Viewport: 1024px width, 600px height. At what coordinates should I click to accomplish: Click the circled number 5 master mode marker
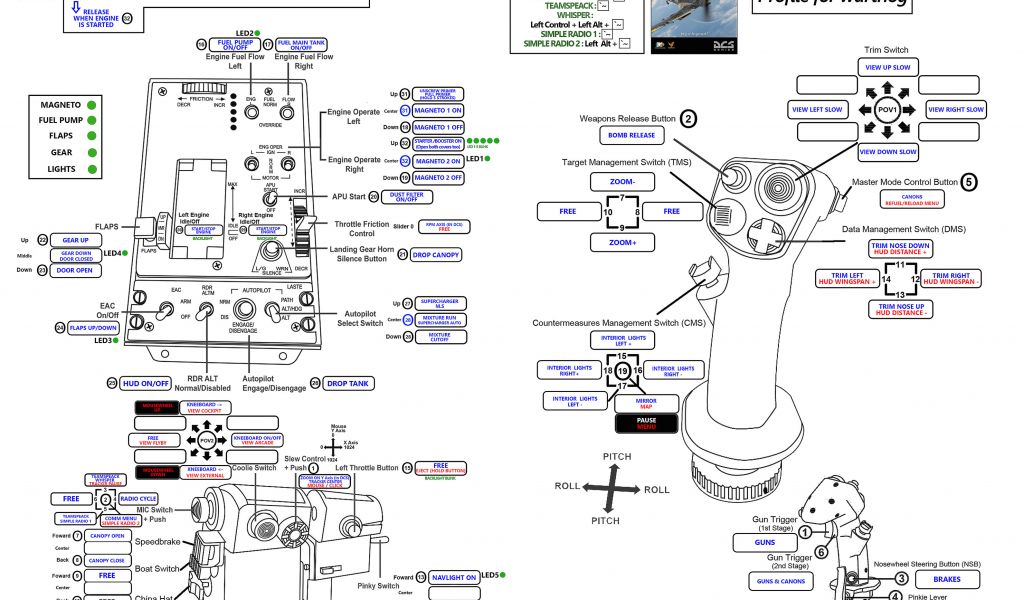click(x=969, y=182)
